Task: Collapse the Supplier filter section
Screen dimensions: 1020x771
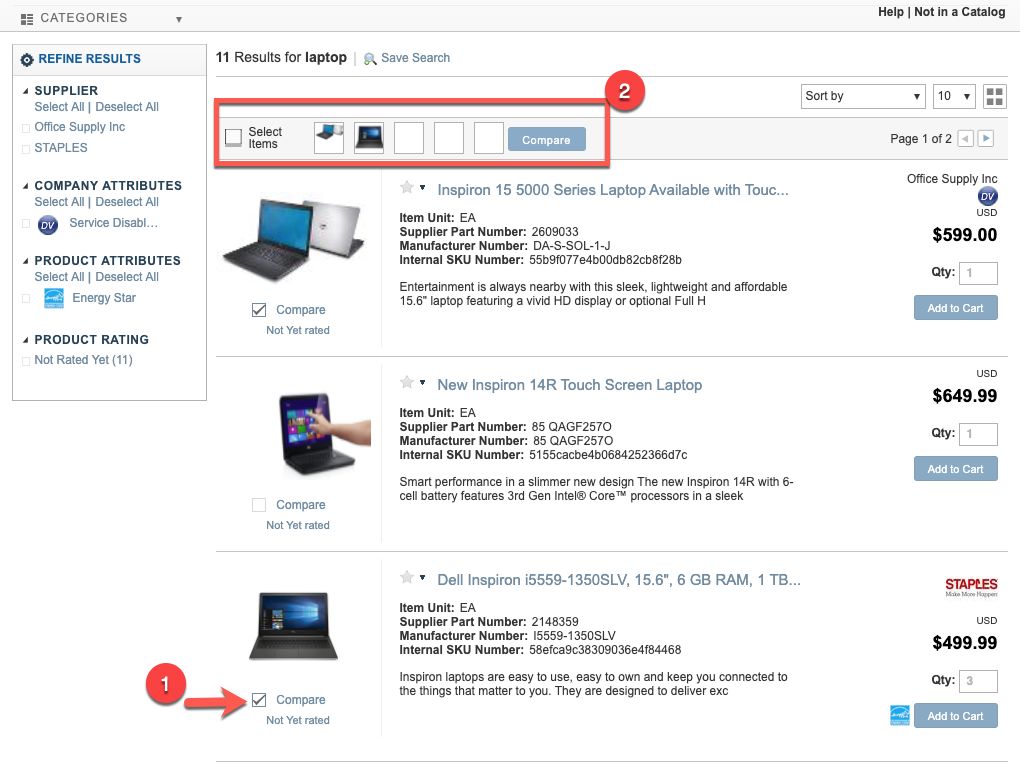Action: click(x=26, y=91)
